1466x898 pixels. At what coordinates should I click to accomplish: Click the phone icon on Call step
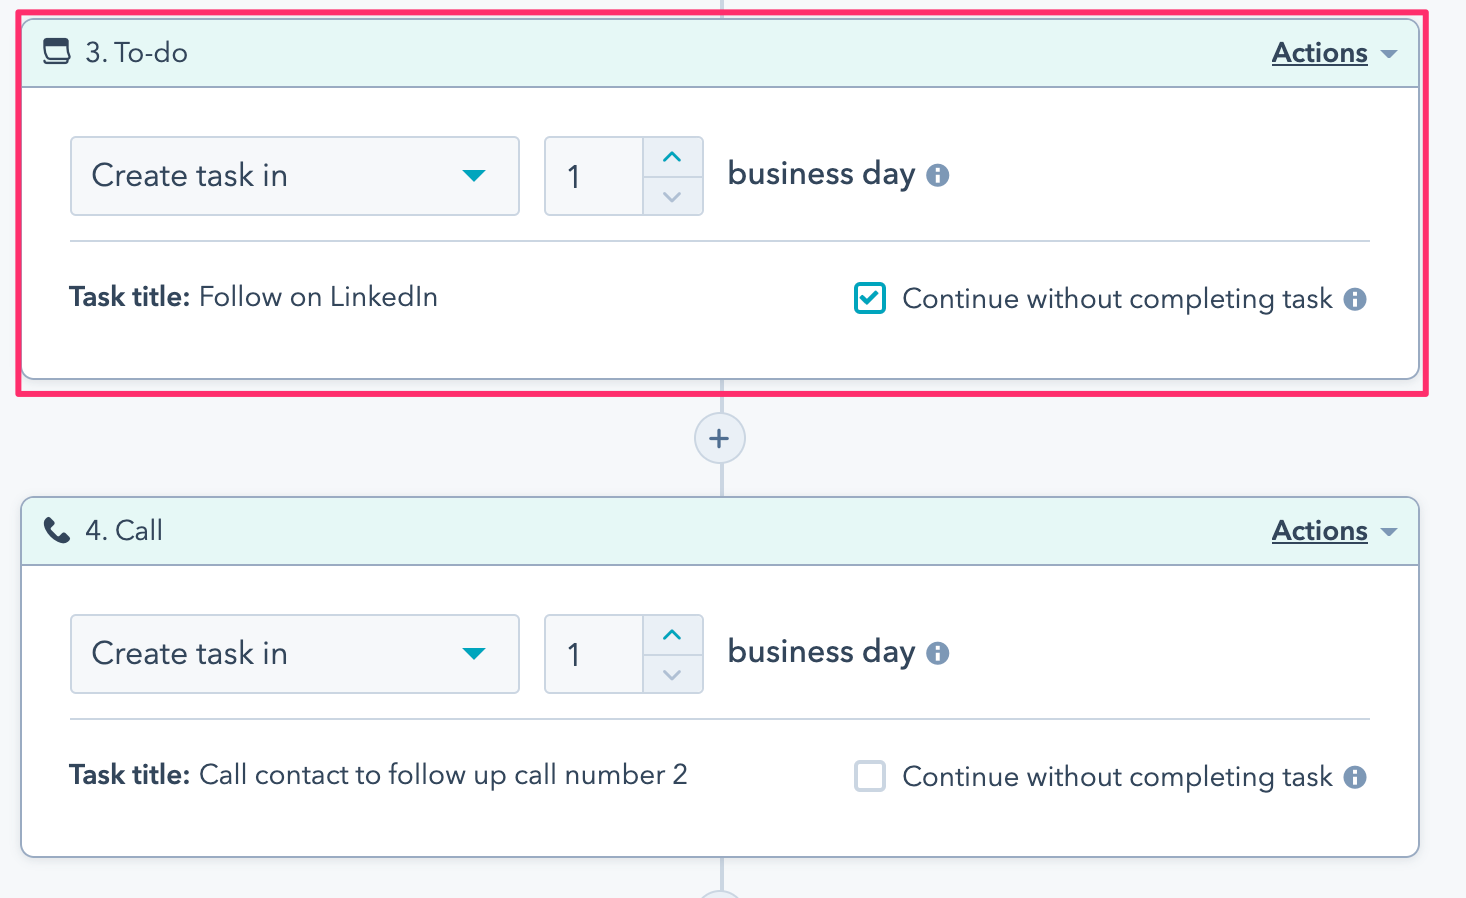[57, 530]
